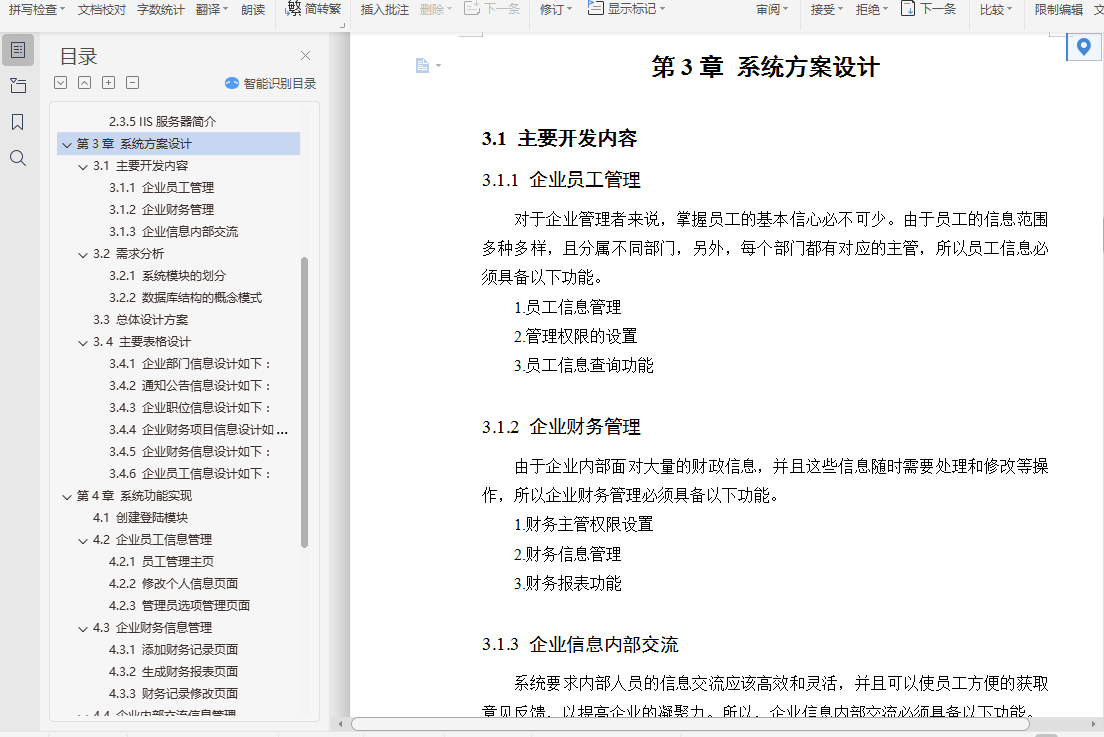Select 4.3.1 添加财务记录页面 entry

click(x=173, y=650)
